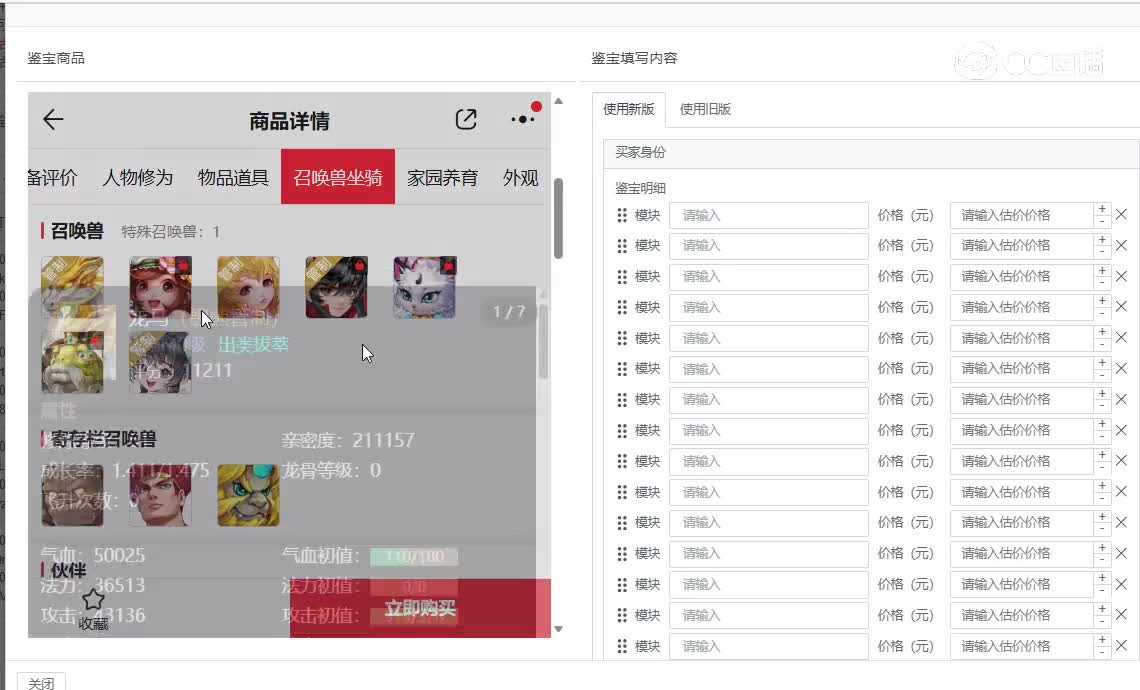Click the first row's 请输入估价价格 field
This screenshot has height=690, width=1140.
[1021, 215]
